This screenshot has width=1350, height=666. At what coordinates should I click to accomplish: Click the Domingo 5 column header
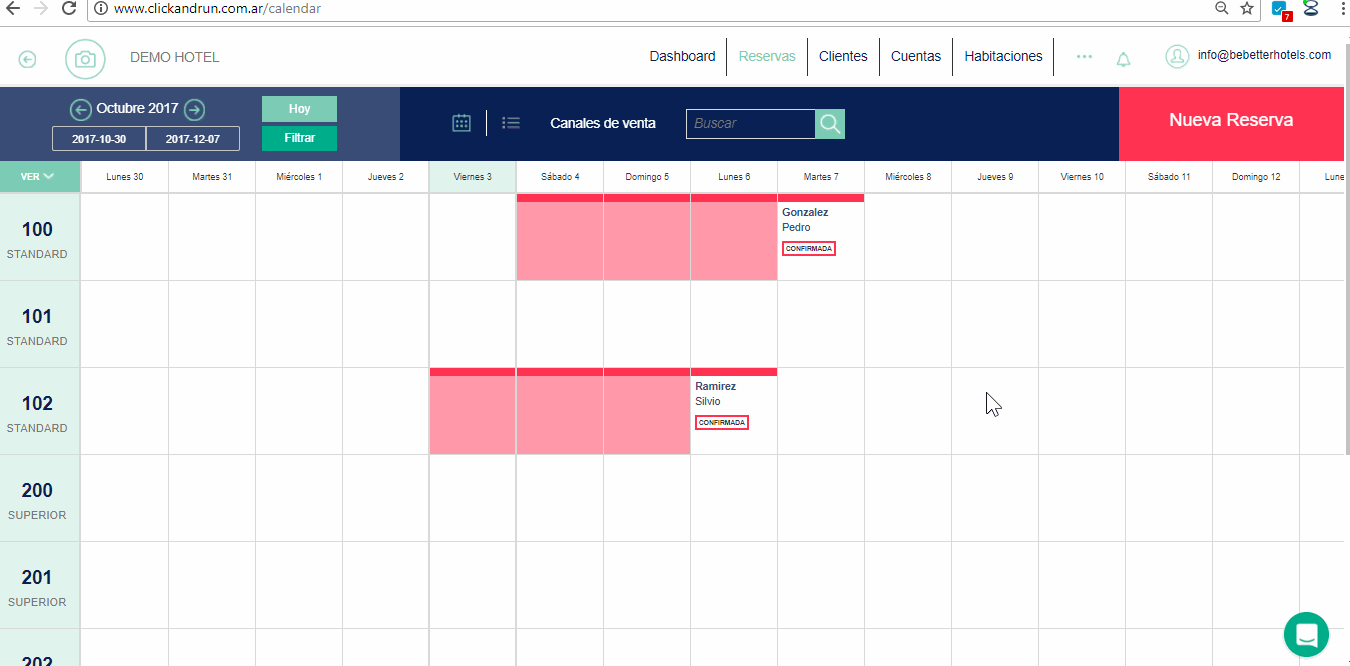point(647,177)
